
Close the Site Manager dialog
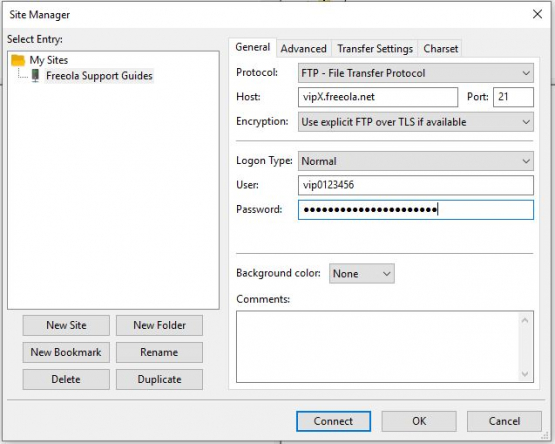pos(537,14)
